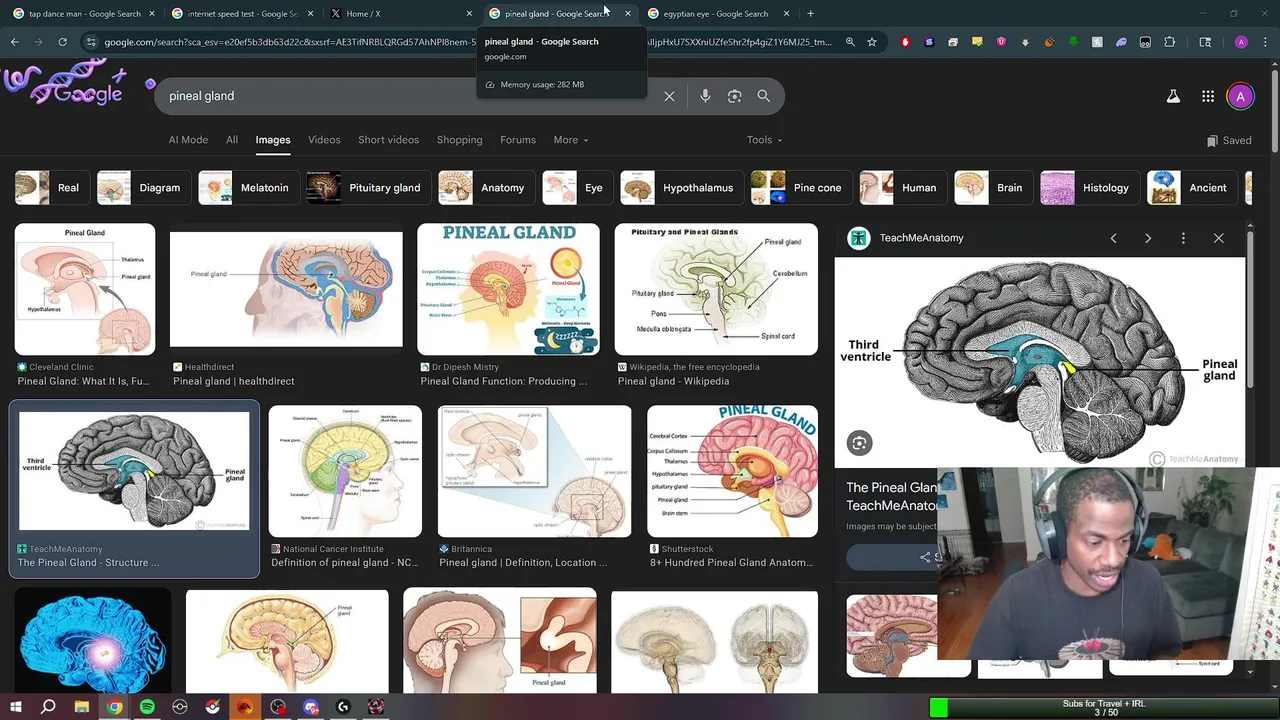
Task: Open the Spotify icon in the taskbar
Action: point(147,707)
